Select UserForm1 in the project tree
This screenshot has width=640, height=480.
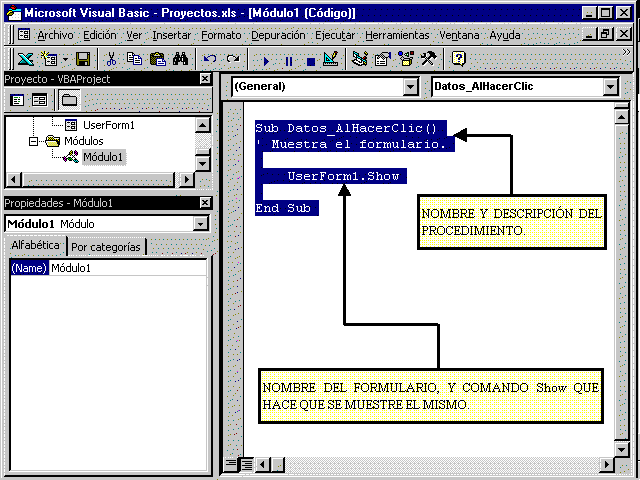(x=109, y=125)
